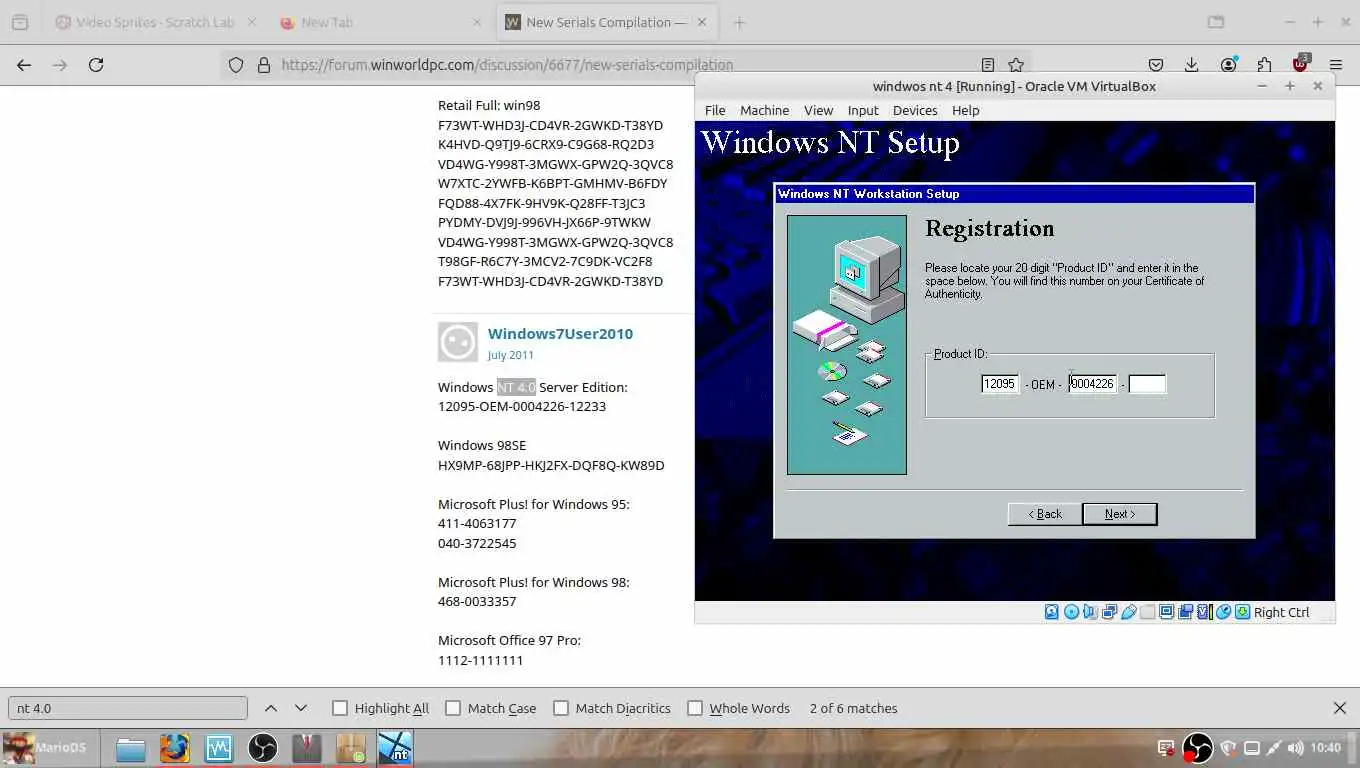Viewport: 1360px width, 768px height.
Task: Click the VirtualBox USB status icon
Action: (1129, 612)
